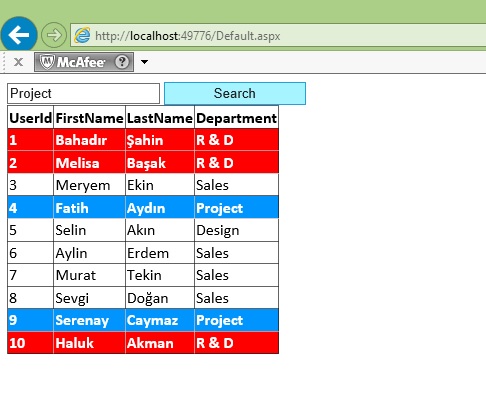The image size is (486, 393).
Task: Go back with the blue back arrow
Action: 19,35
